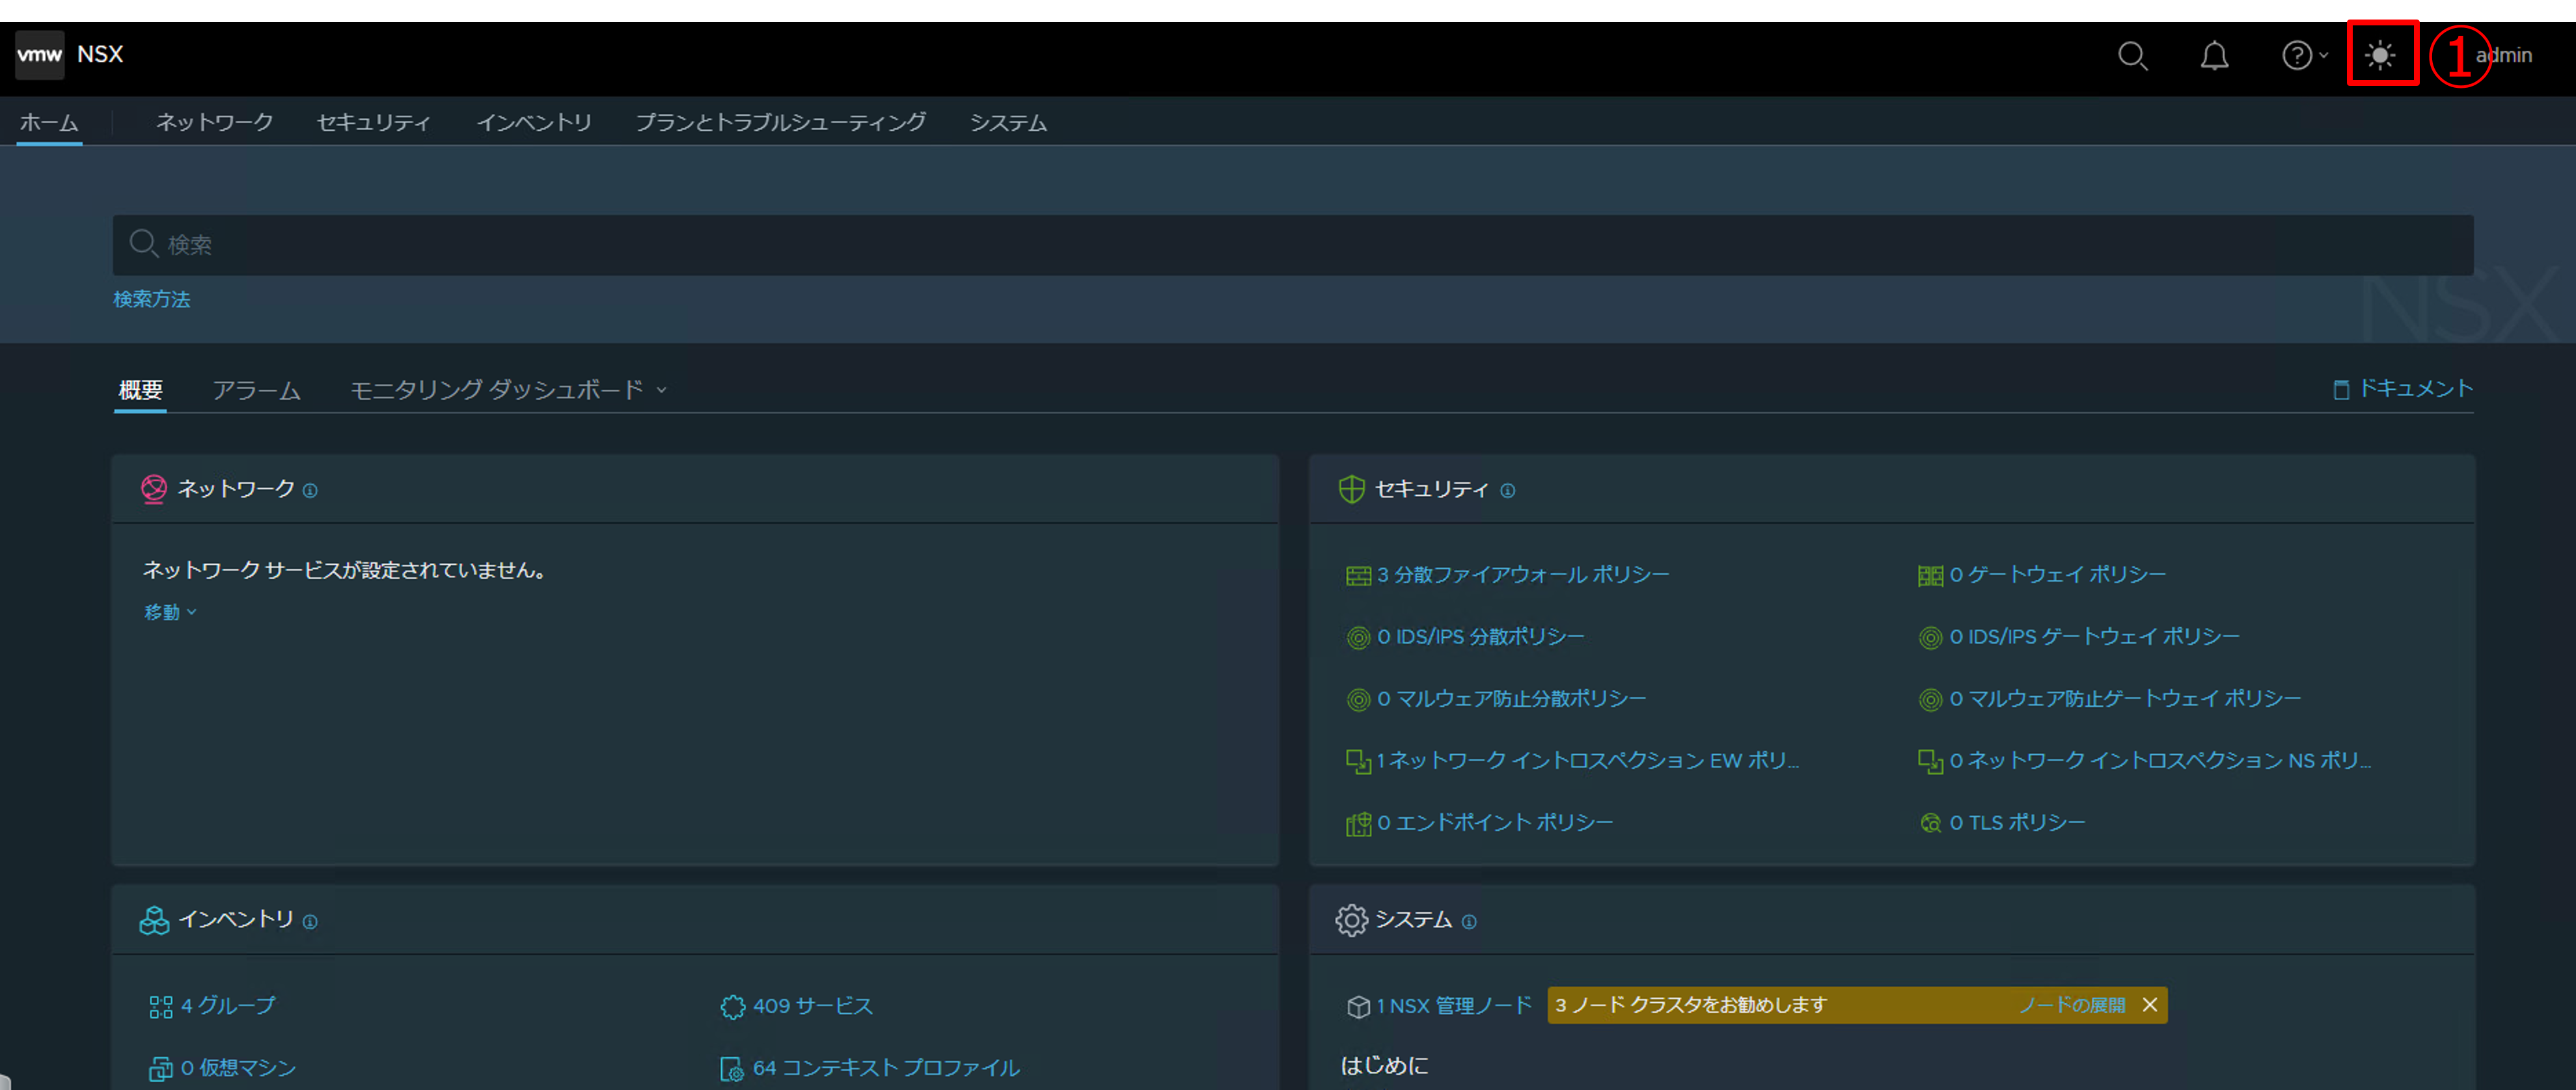Switch to the アラーム tab

click(256, 389)
